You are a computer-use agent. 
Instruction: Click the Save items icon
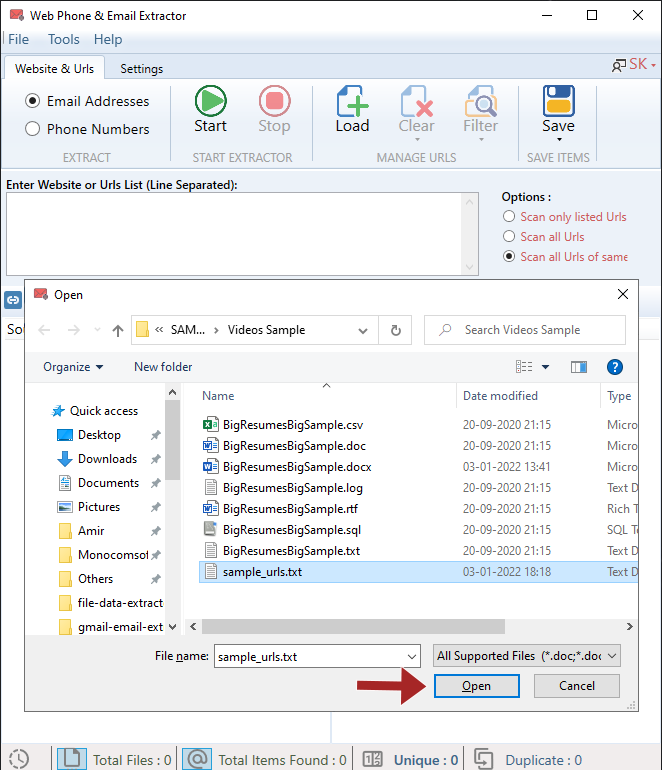point(559,101)
